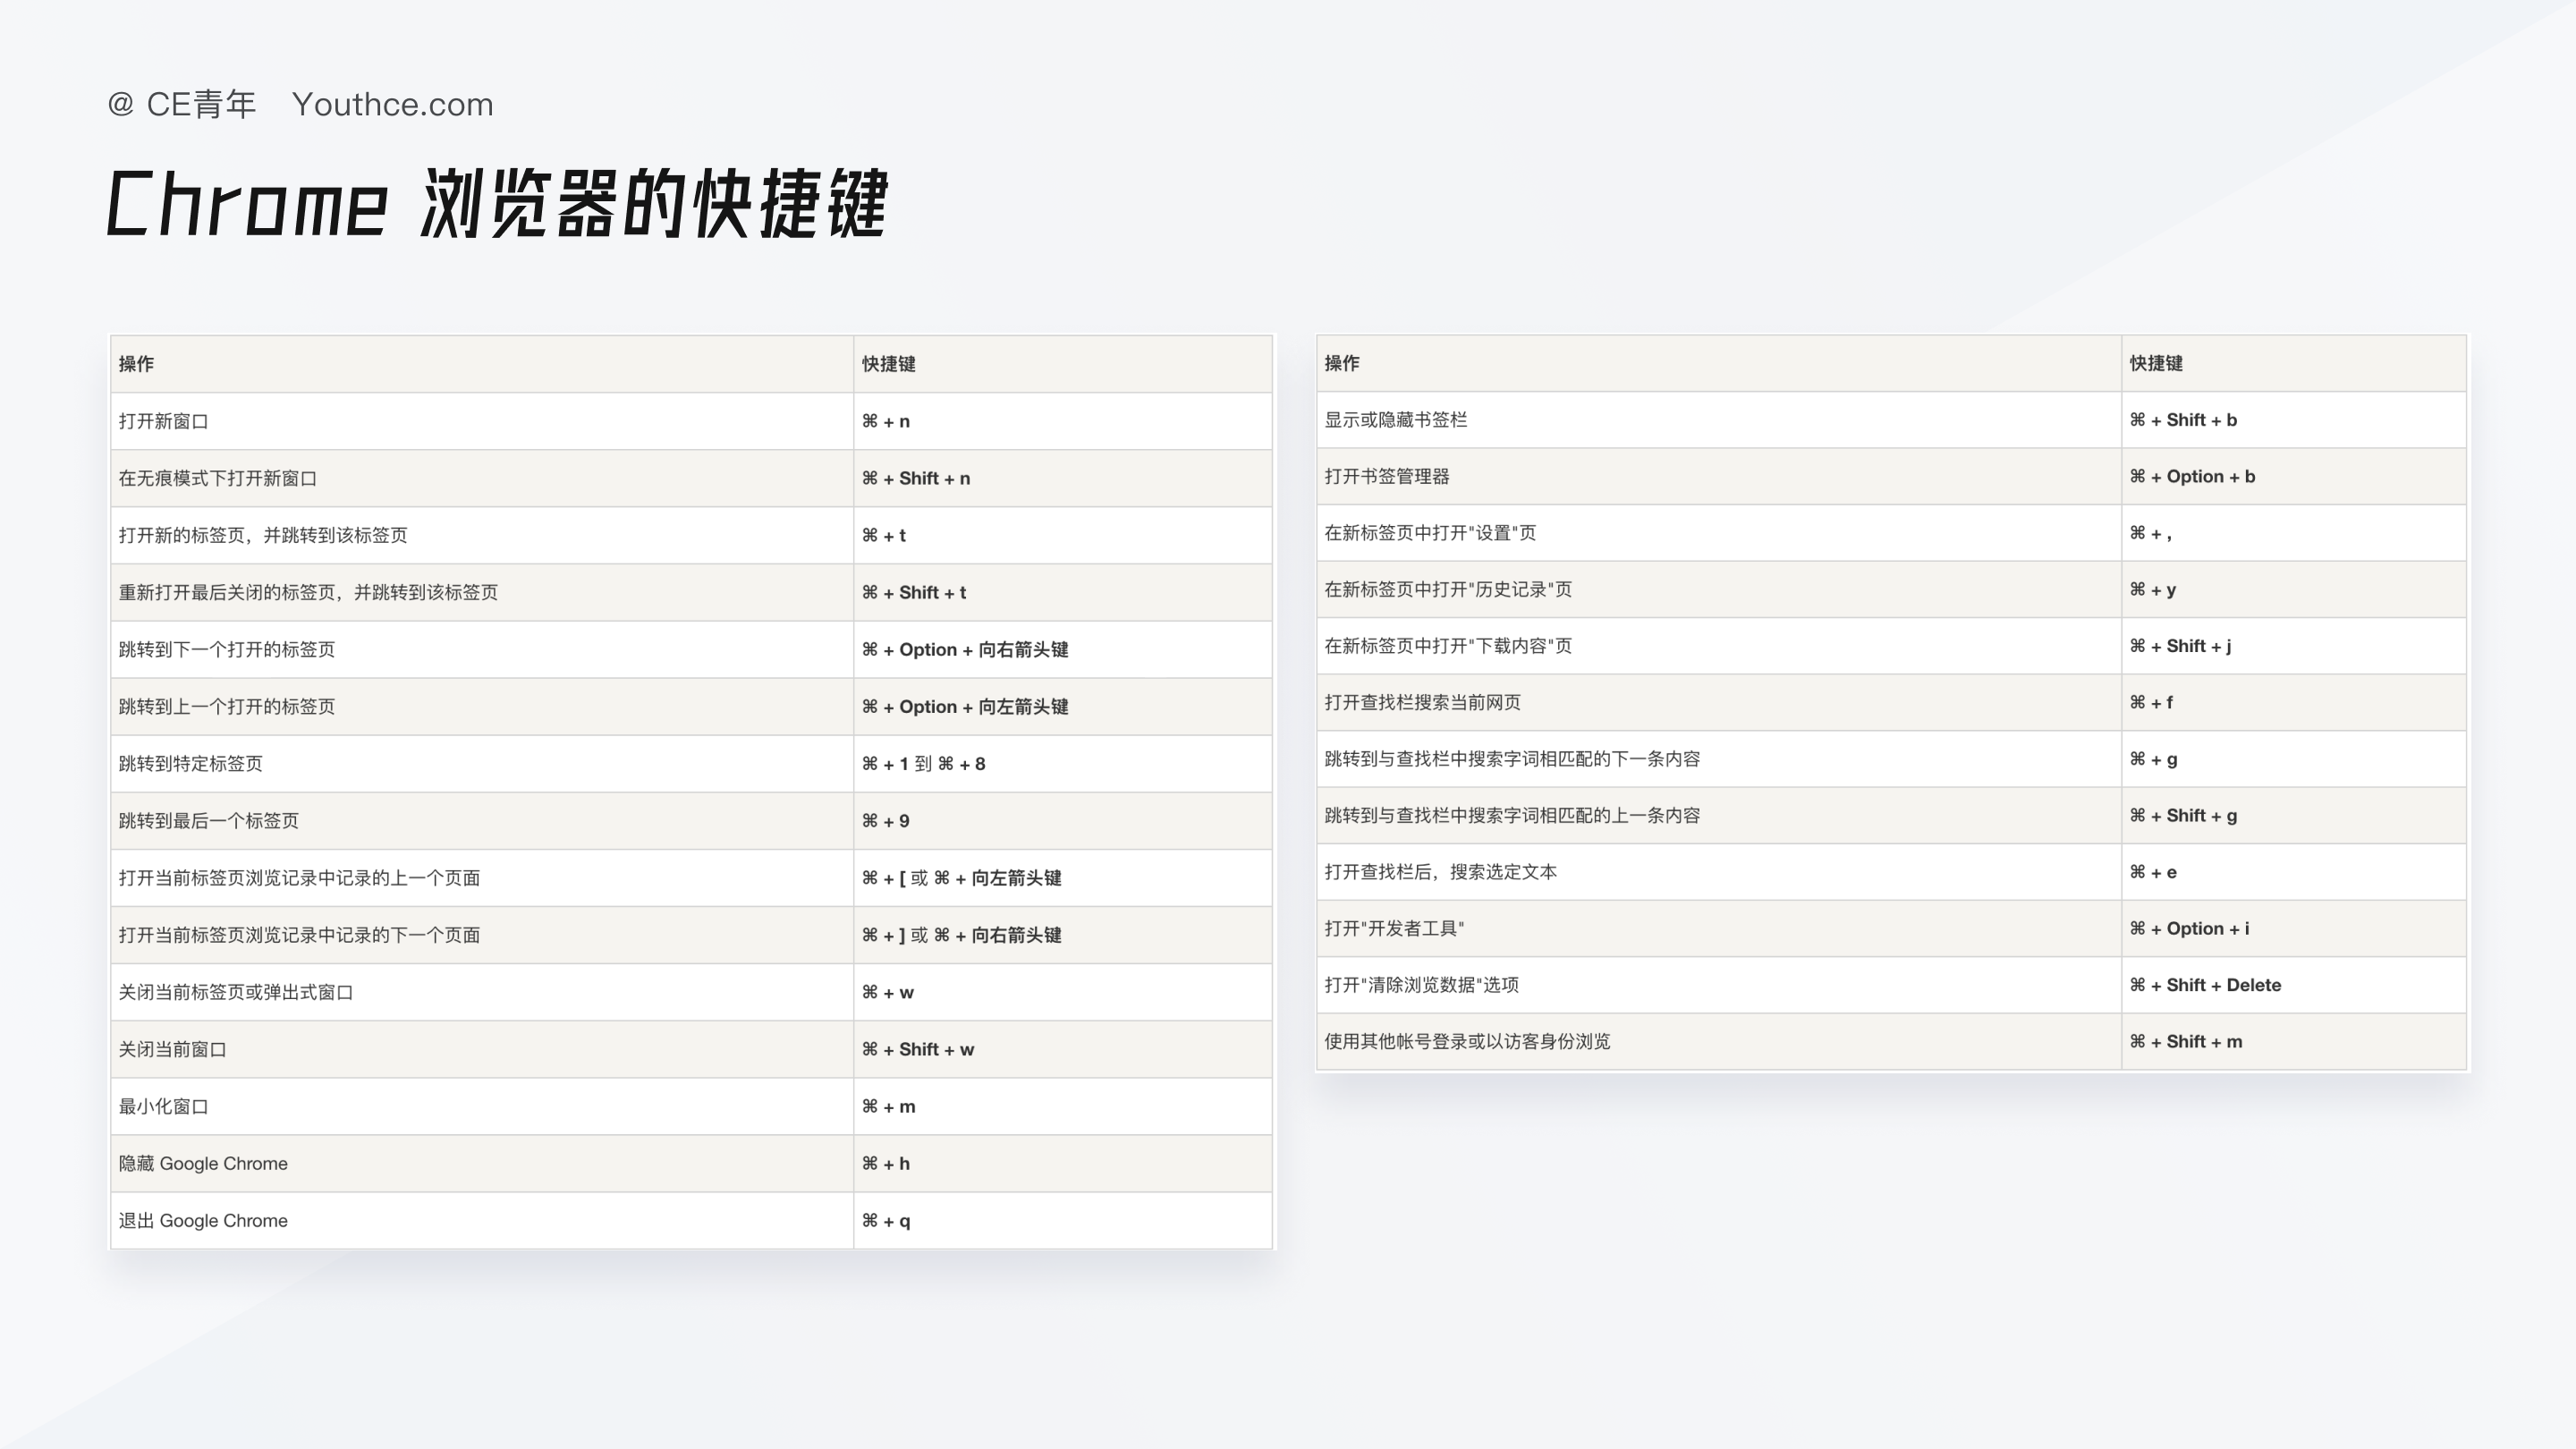Select the 显示或隐藏书签栏 row

1395,420
